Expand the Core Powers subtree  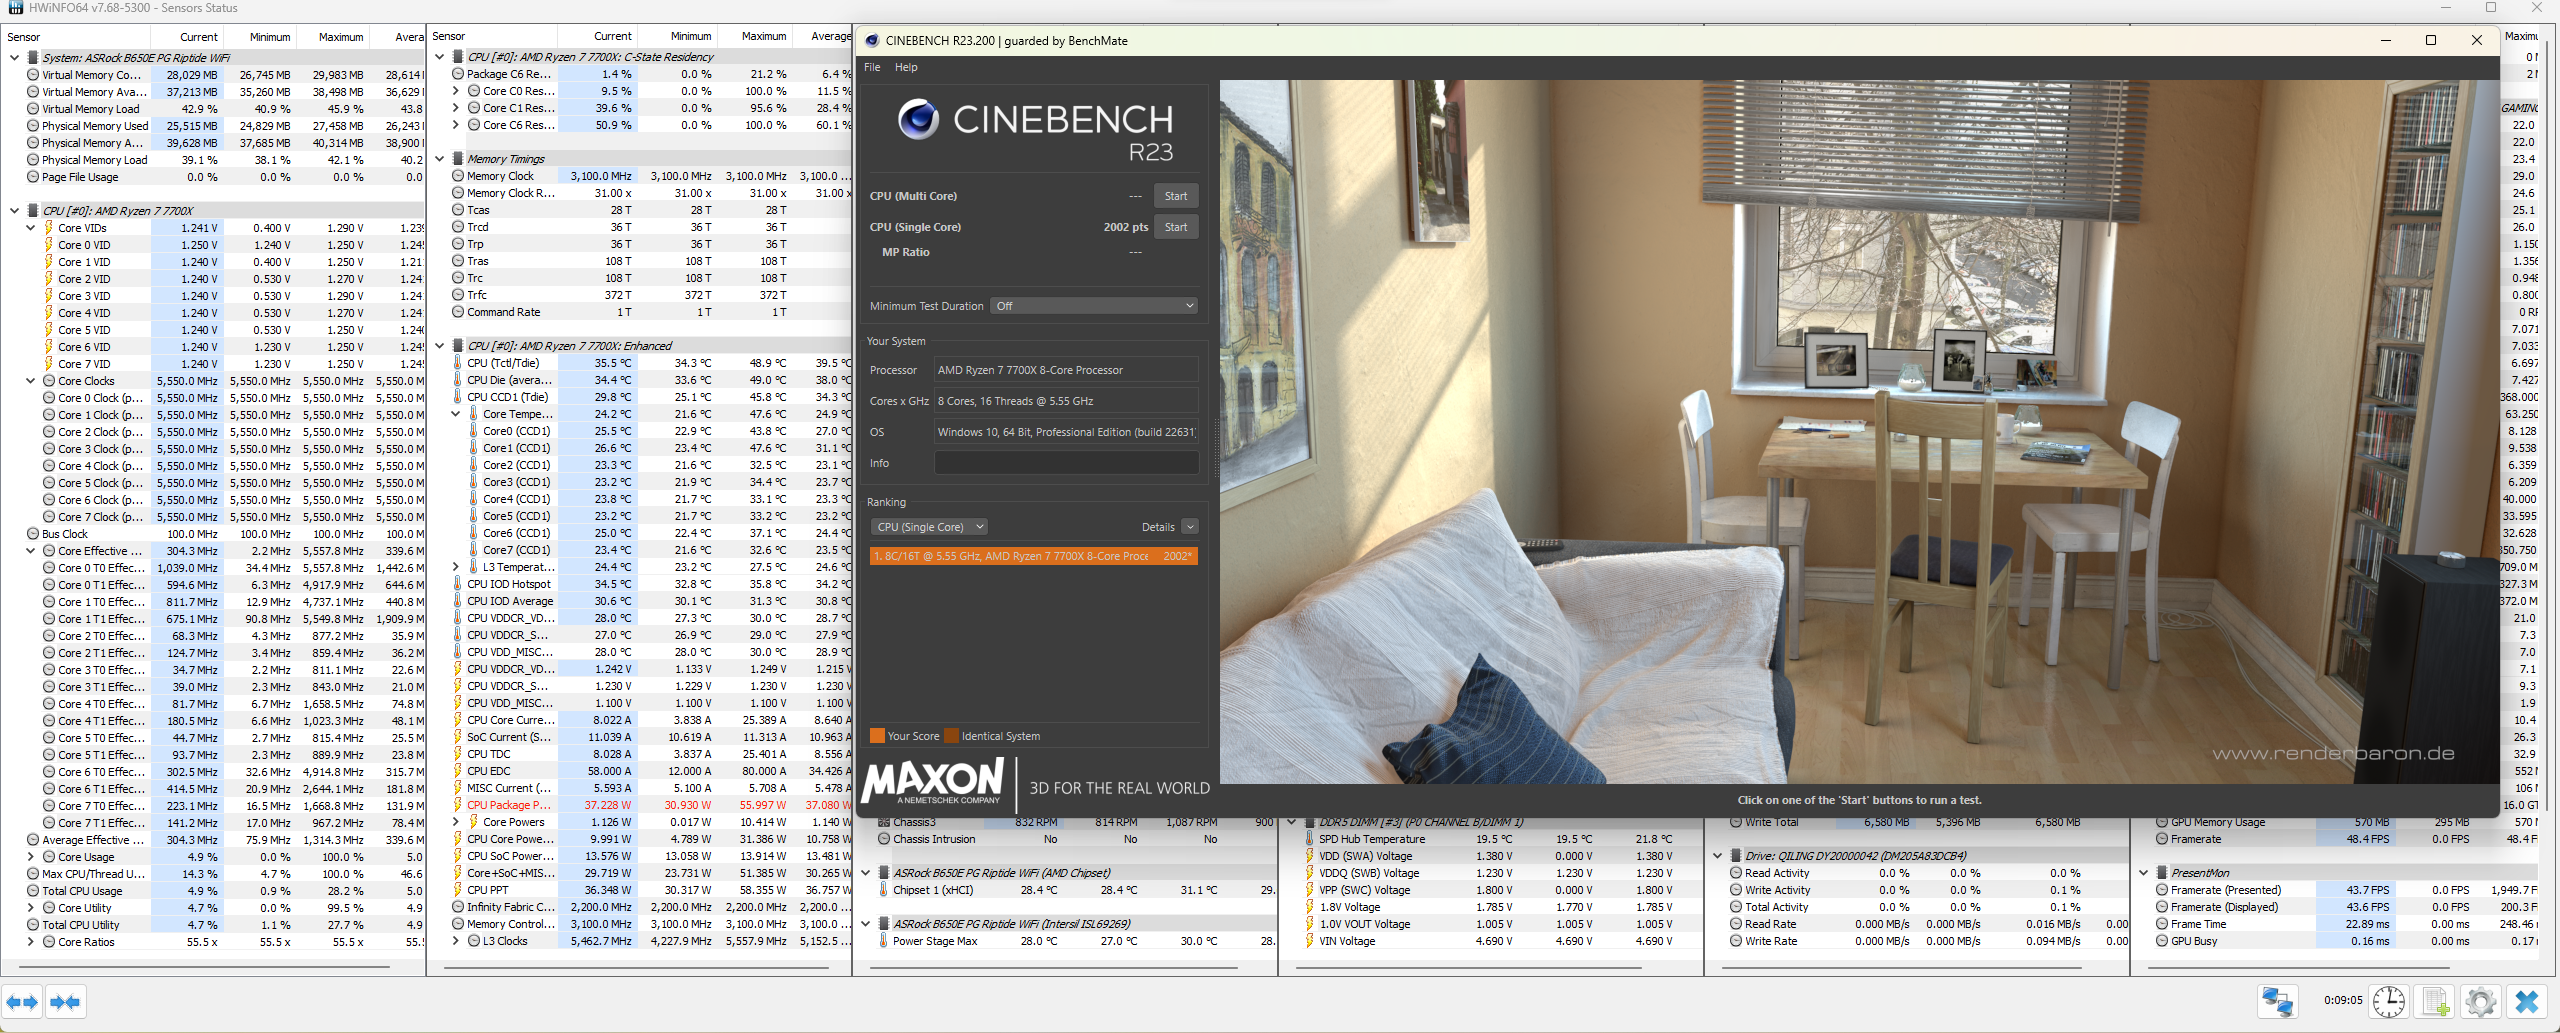[456, 822]
